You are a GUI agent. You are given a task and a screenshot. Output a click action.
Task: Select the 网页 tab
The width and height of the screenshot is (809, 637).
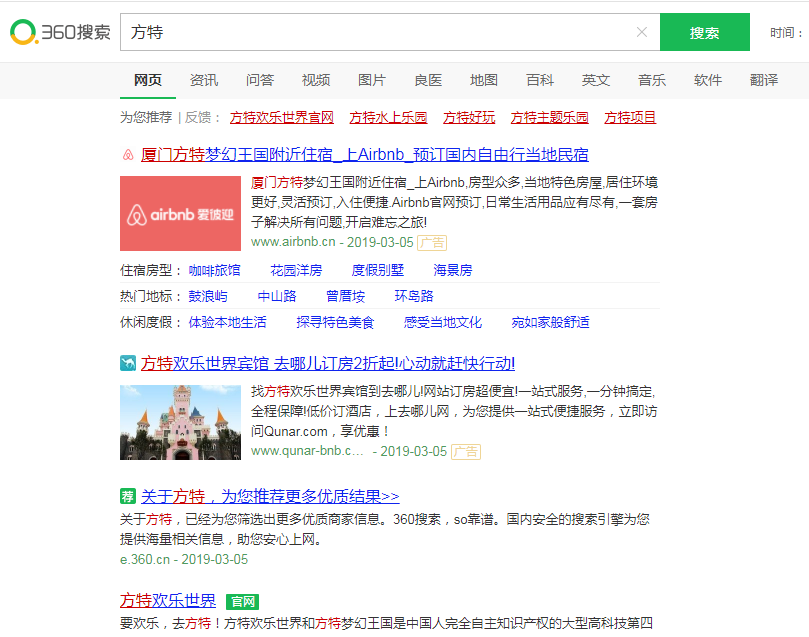(x=148, y=80)
